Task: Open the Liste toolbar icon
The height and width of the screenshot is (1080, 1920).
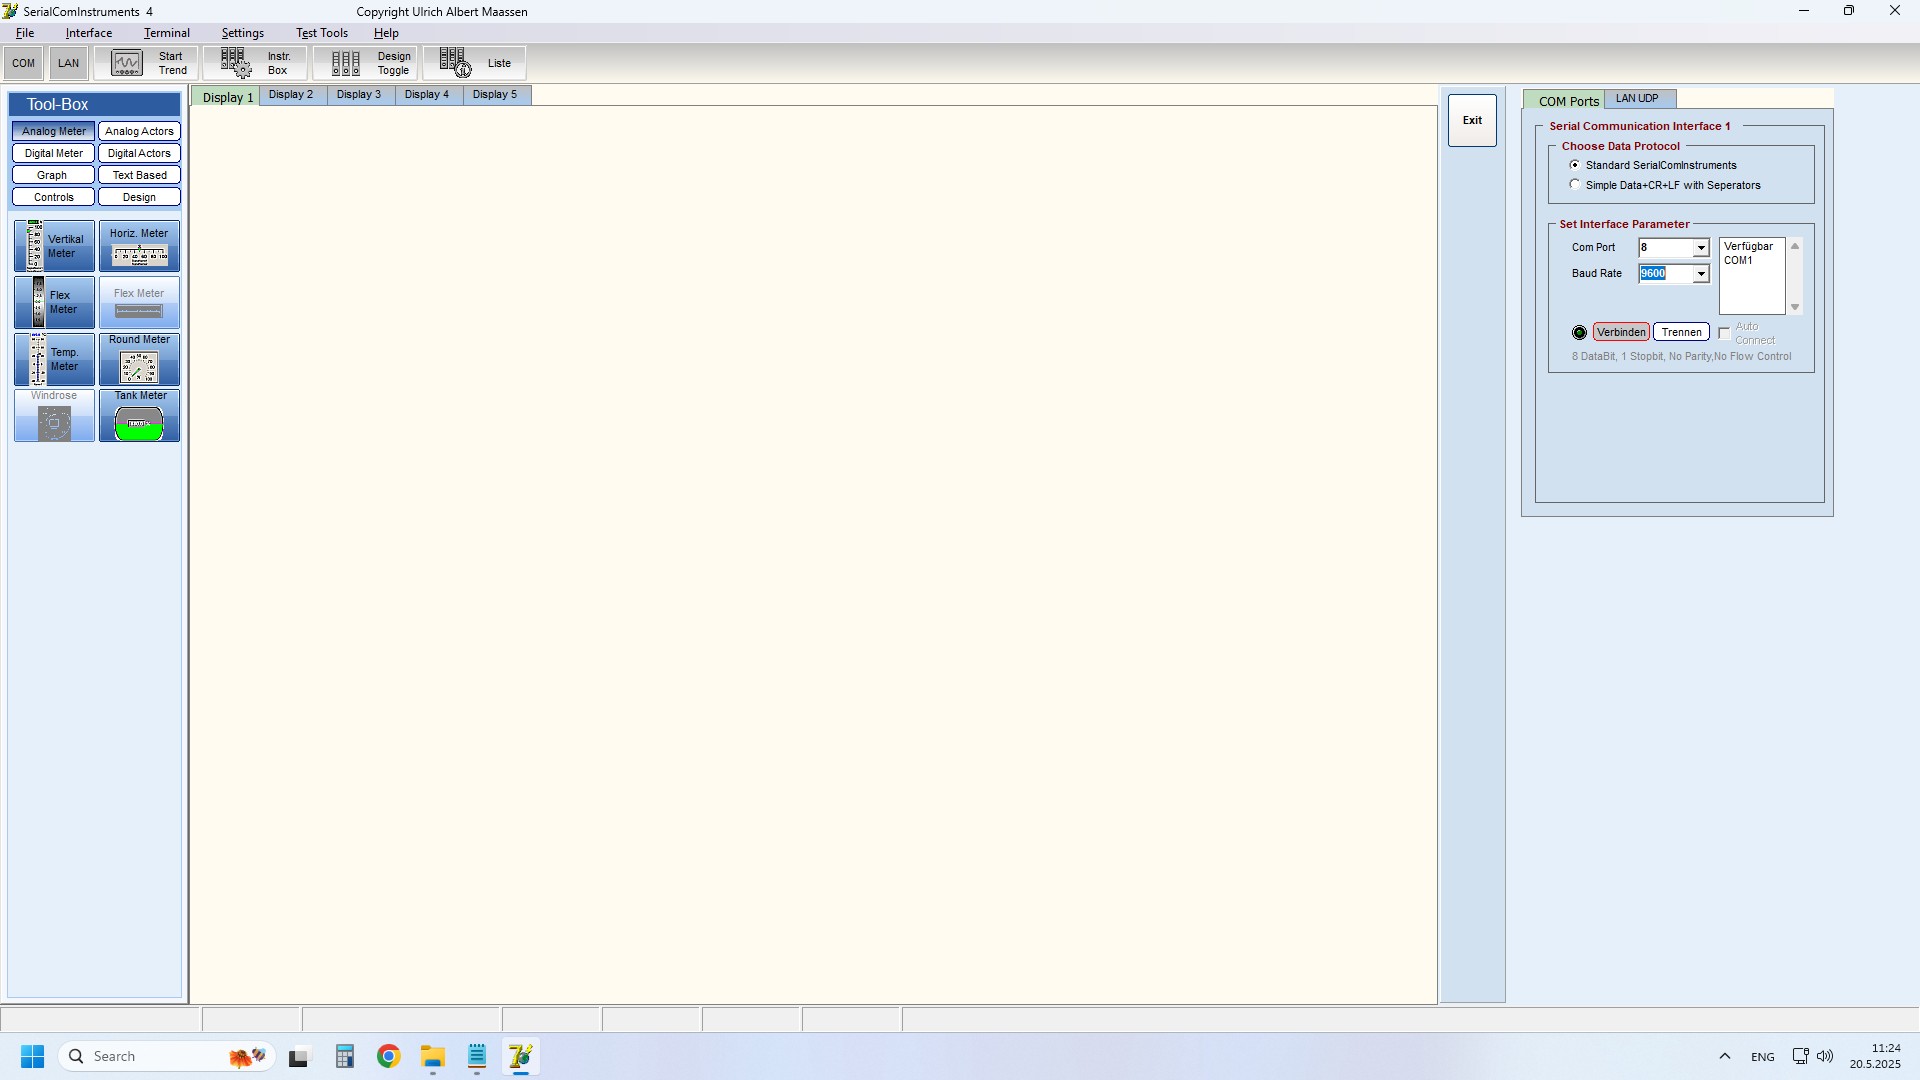Action: click(474, 63)
